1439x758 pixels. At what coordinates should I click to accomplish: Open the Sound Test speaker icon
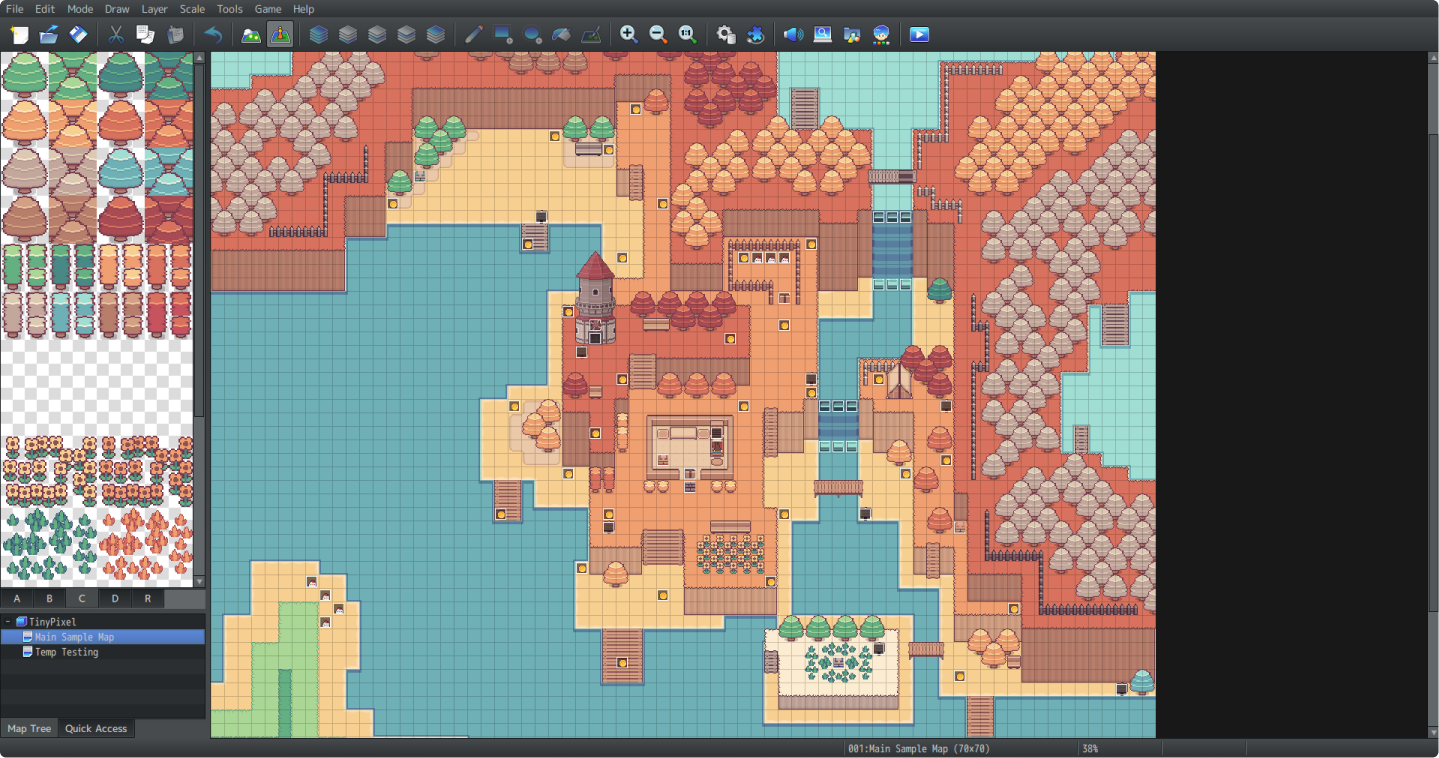794,35
